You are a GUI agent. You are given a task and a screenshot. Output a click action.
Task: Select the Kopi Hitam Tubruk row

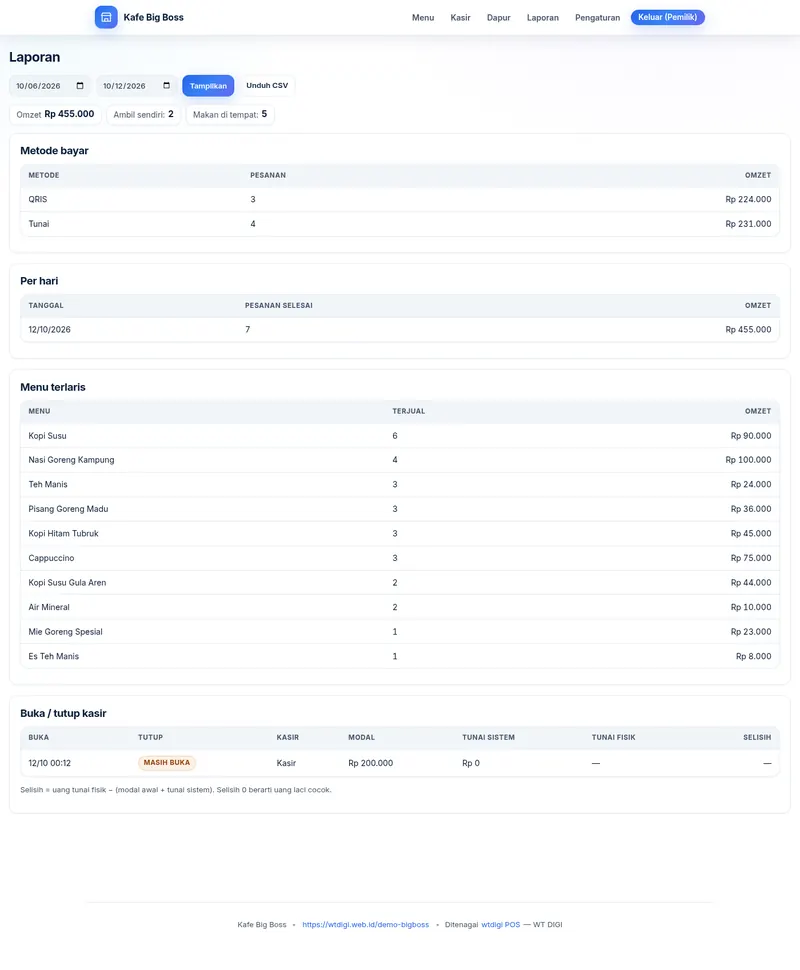pyautogui.click(x=400, y=533)
